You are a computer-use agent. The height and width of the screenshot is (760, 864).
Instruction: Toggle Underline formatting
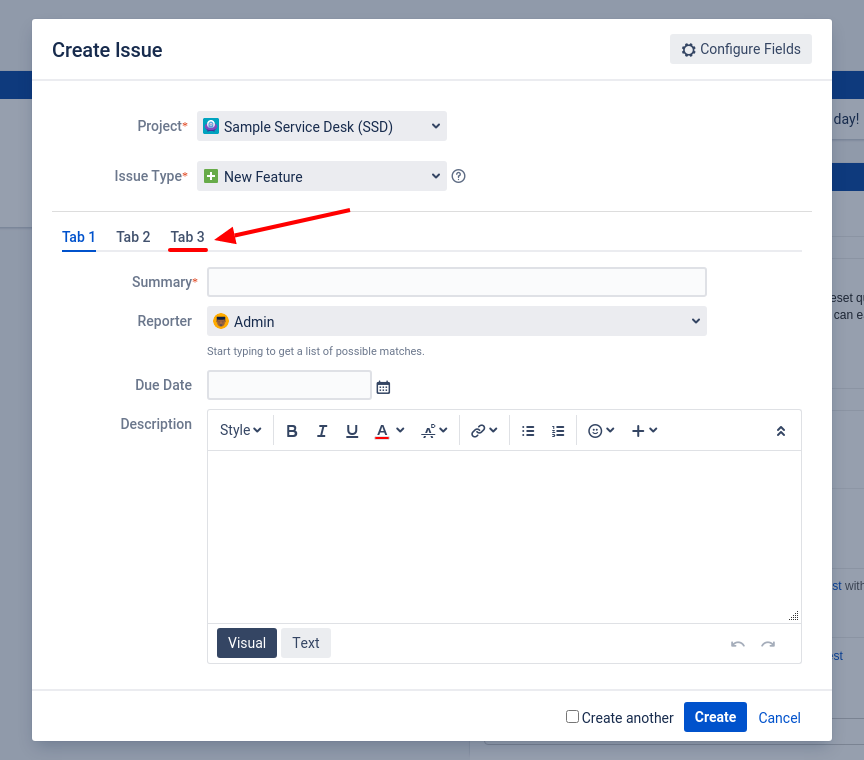352,431
